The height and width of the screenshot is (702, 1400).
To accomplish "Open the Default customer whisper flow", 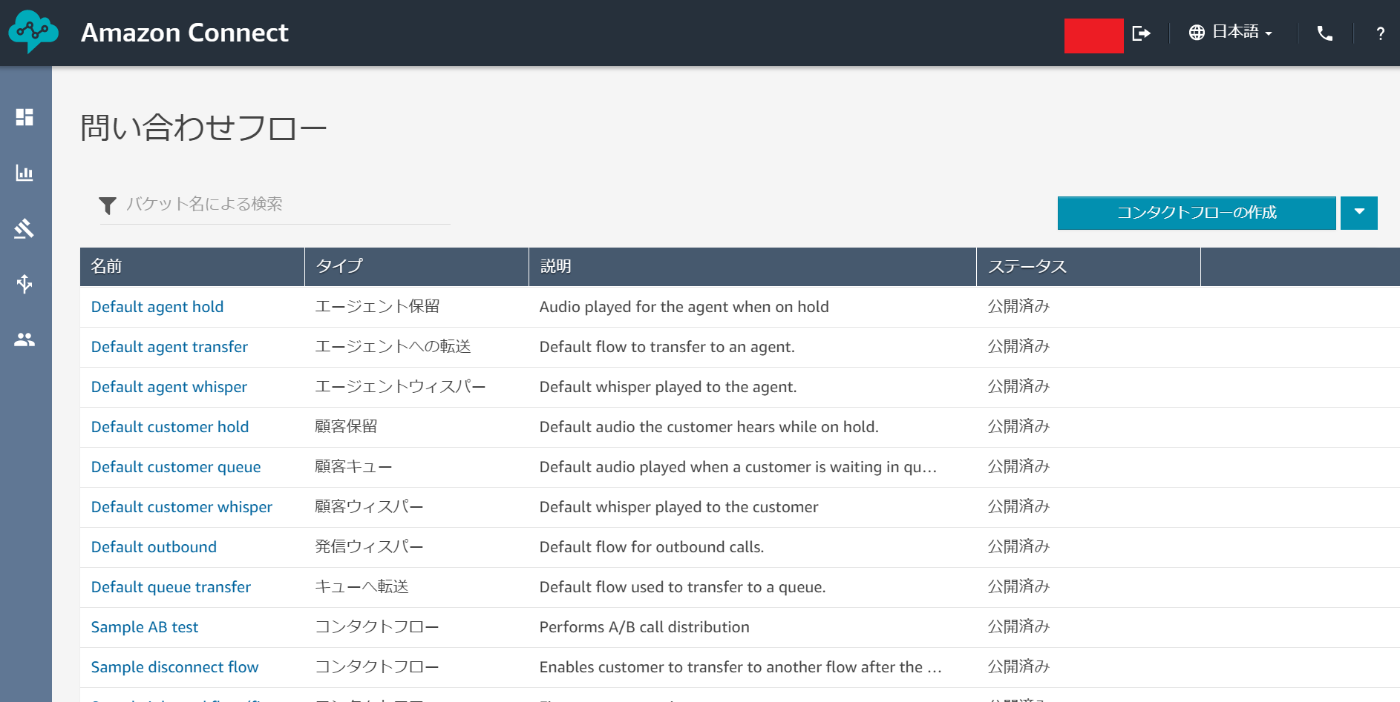I will pos(182,507).
